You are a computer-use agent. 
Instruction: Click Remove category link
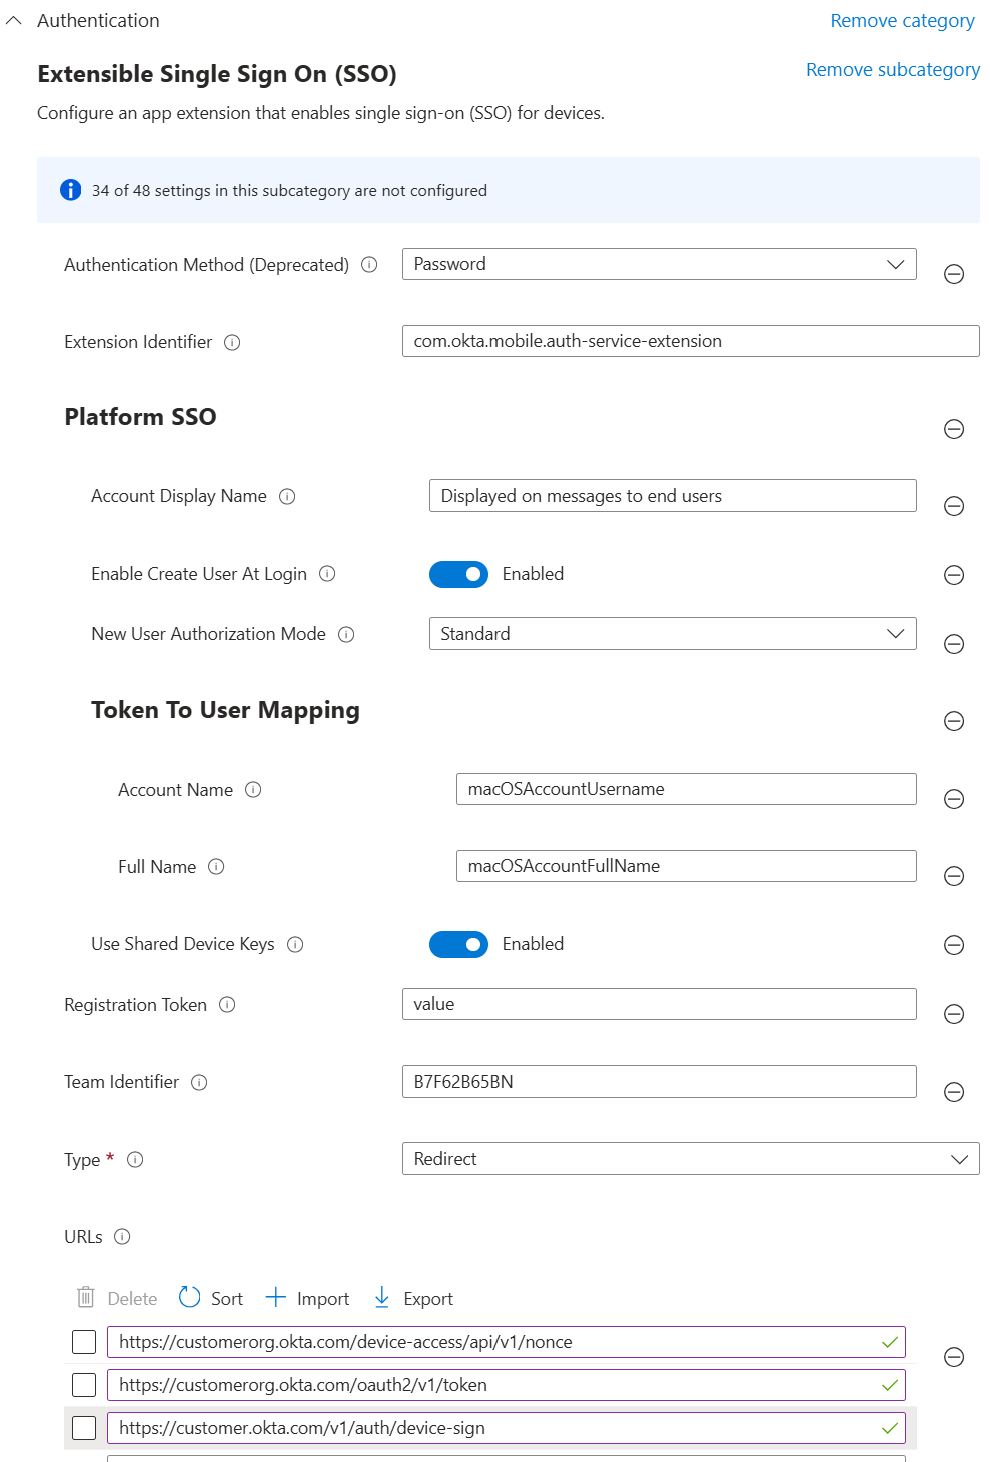[902, 21]
